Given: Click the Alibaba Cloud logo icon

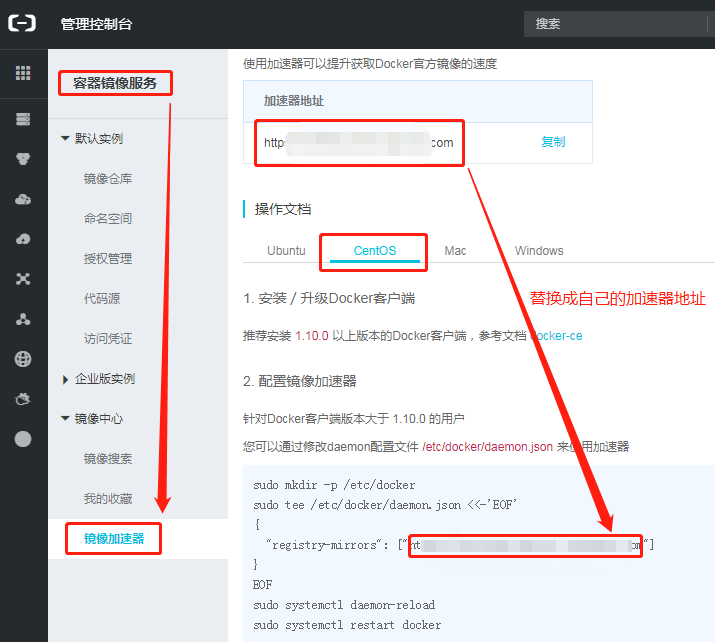Looking at the screenshot, I should (23, 24).
